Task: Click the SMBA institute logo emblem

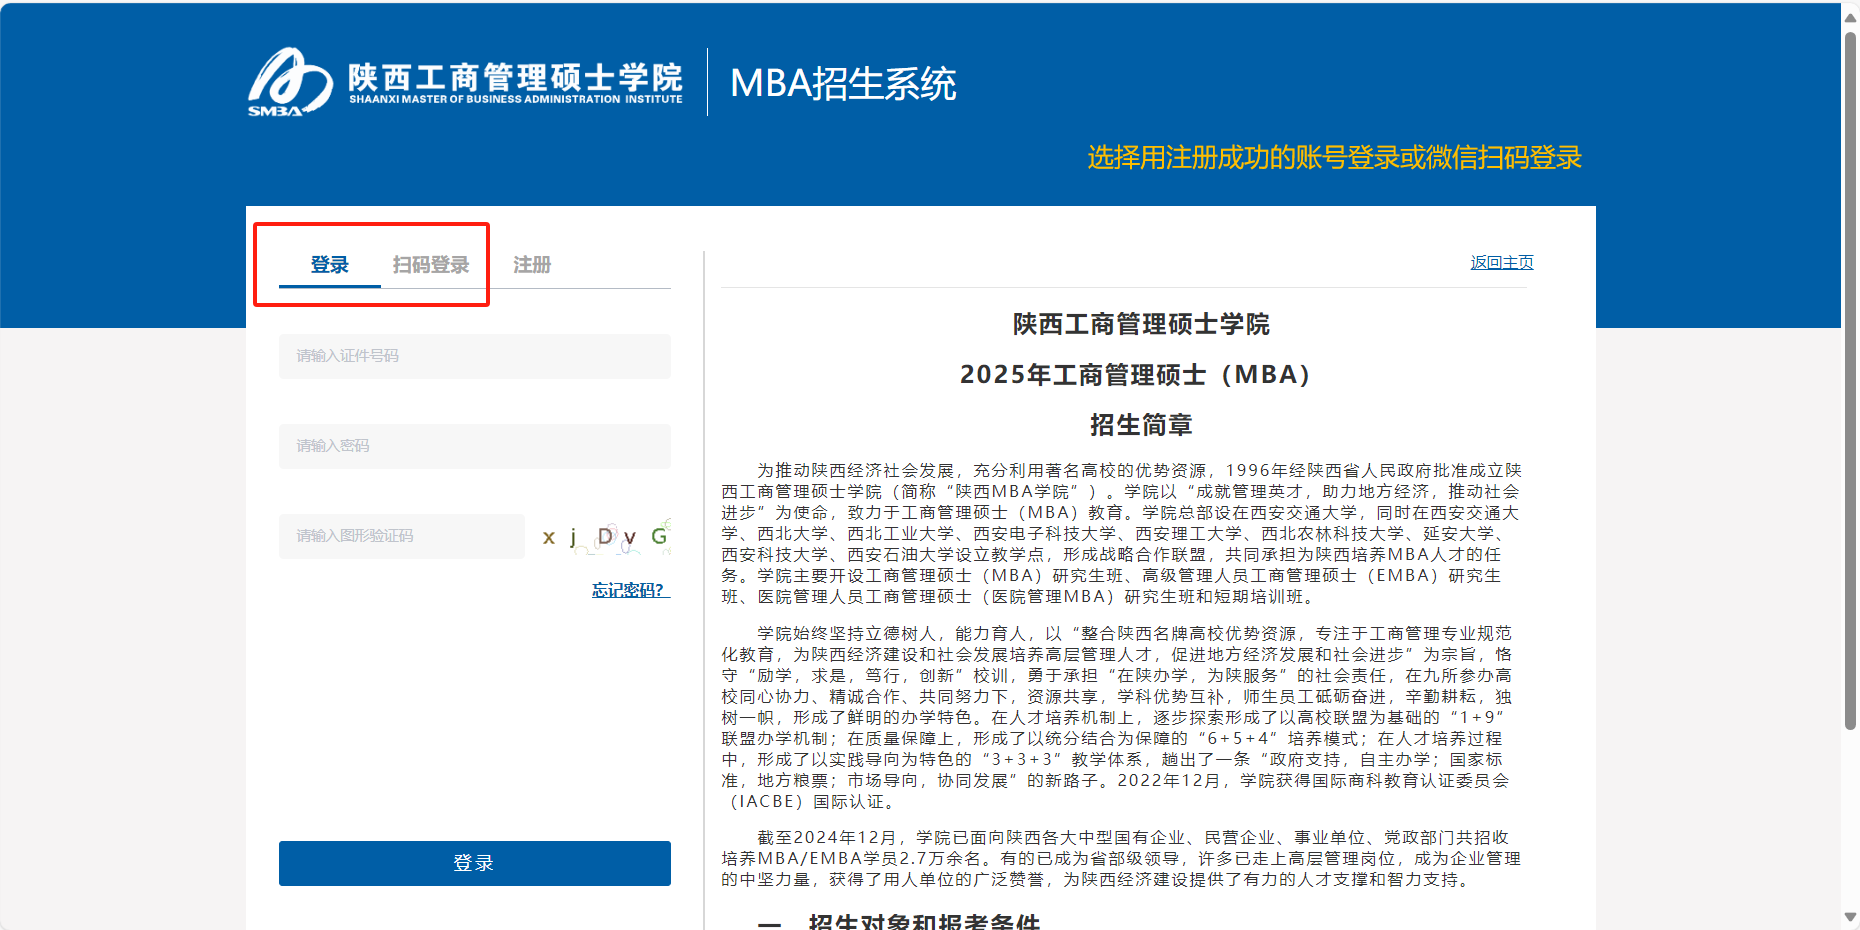Action: (x=289, y=82)
